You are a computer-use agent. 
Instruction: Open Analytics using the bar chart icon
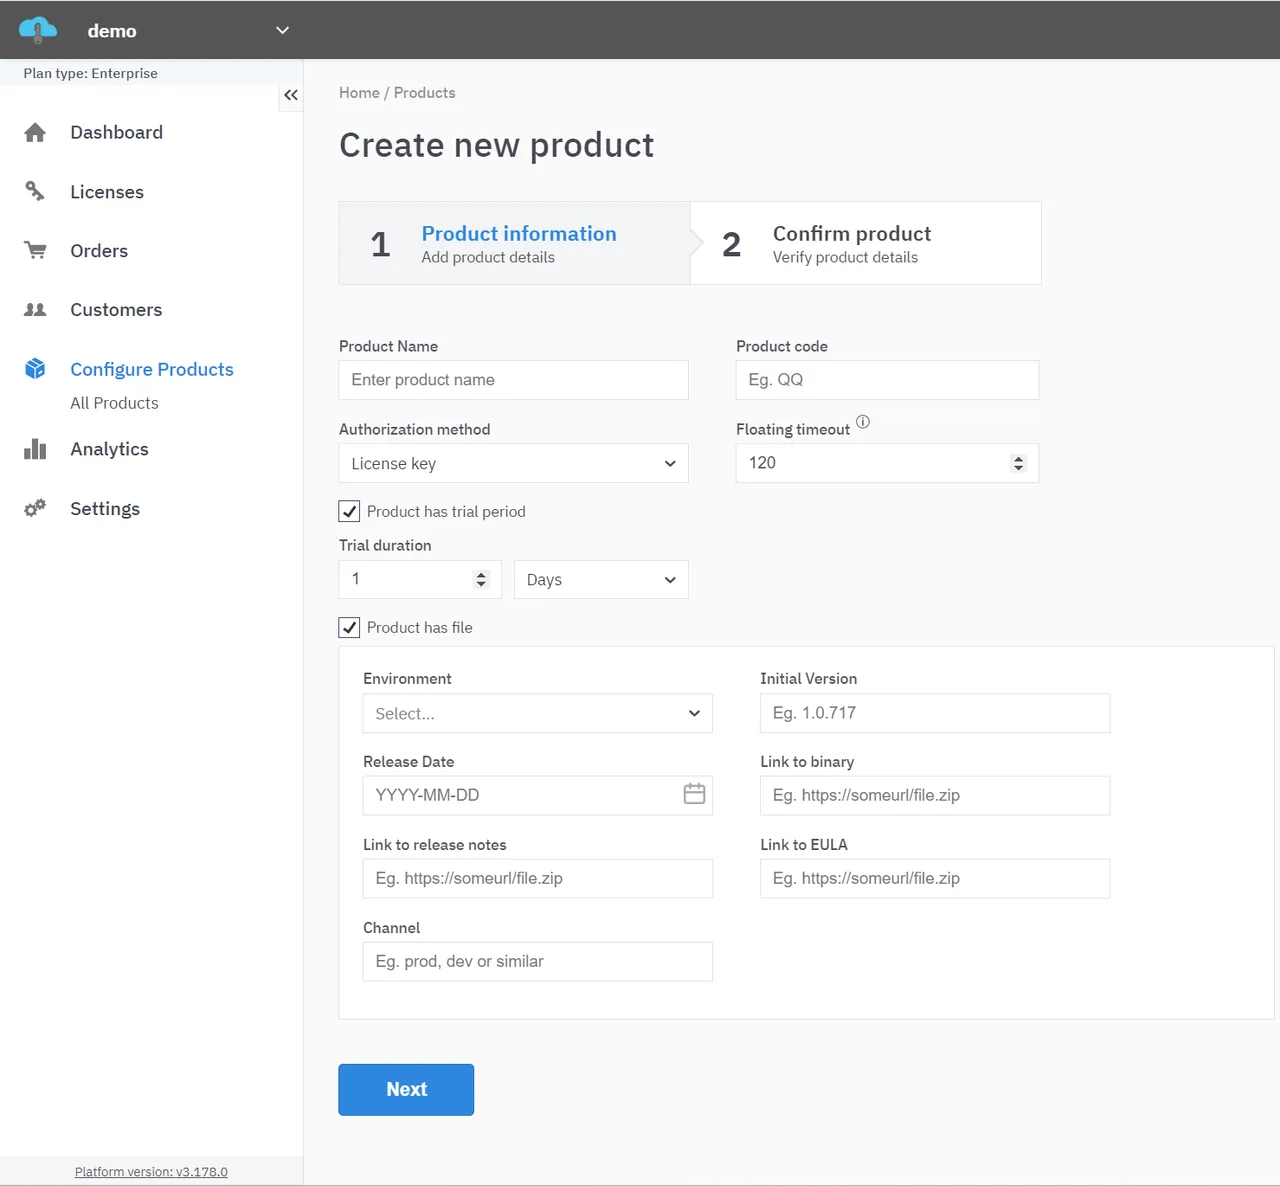[35, 448]
